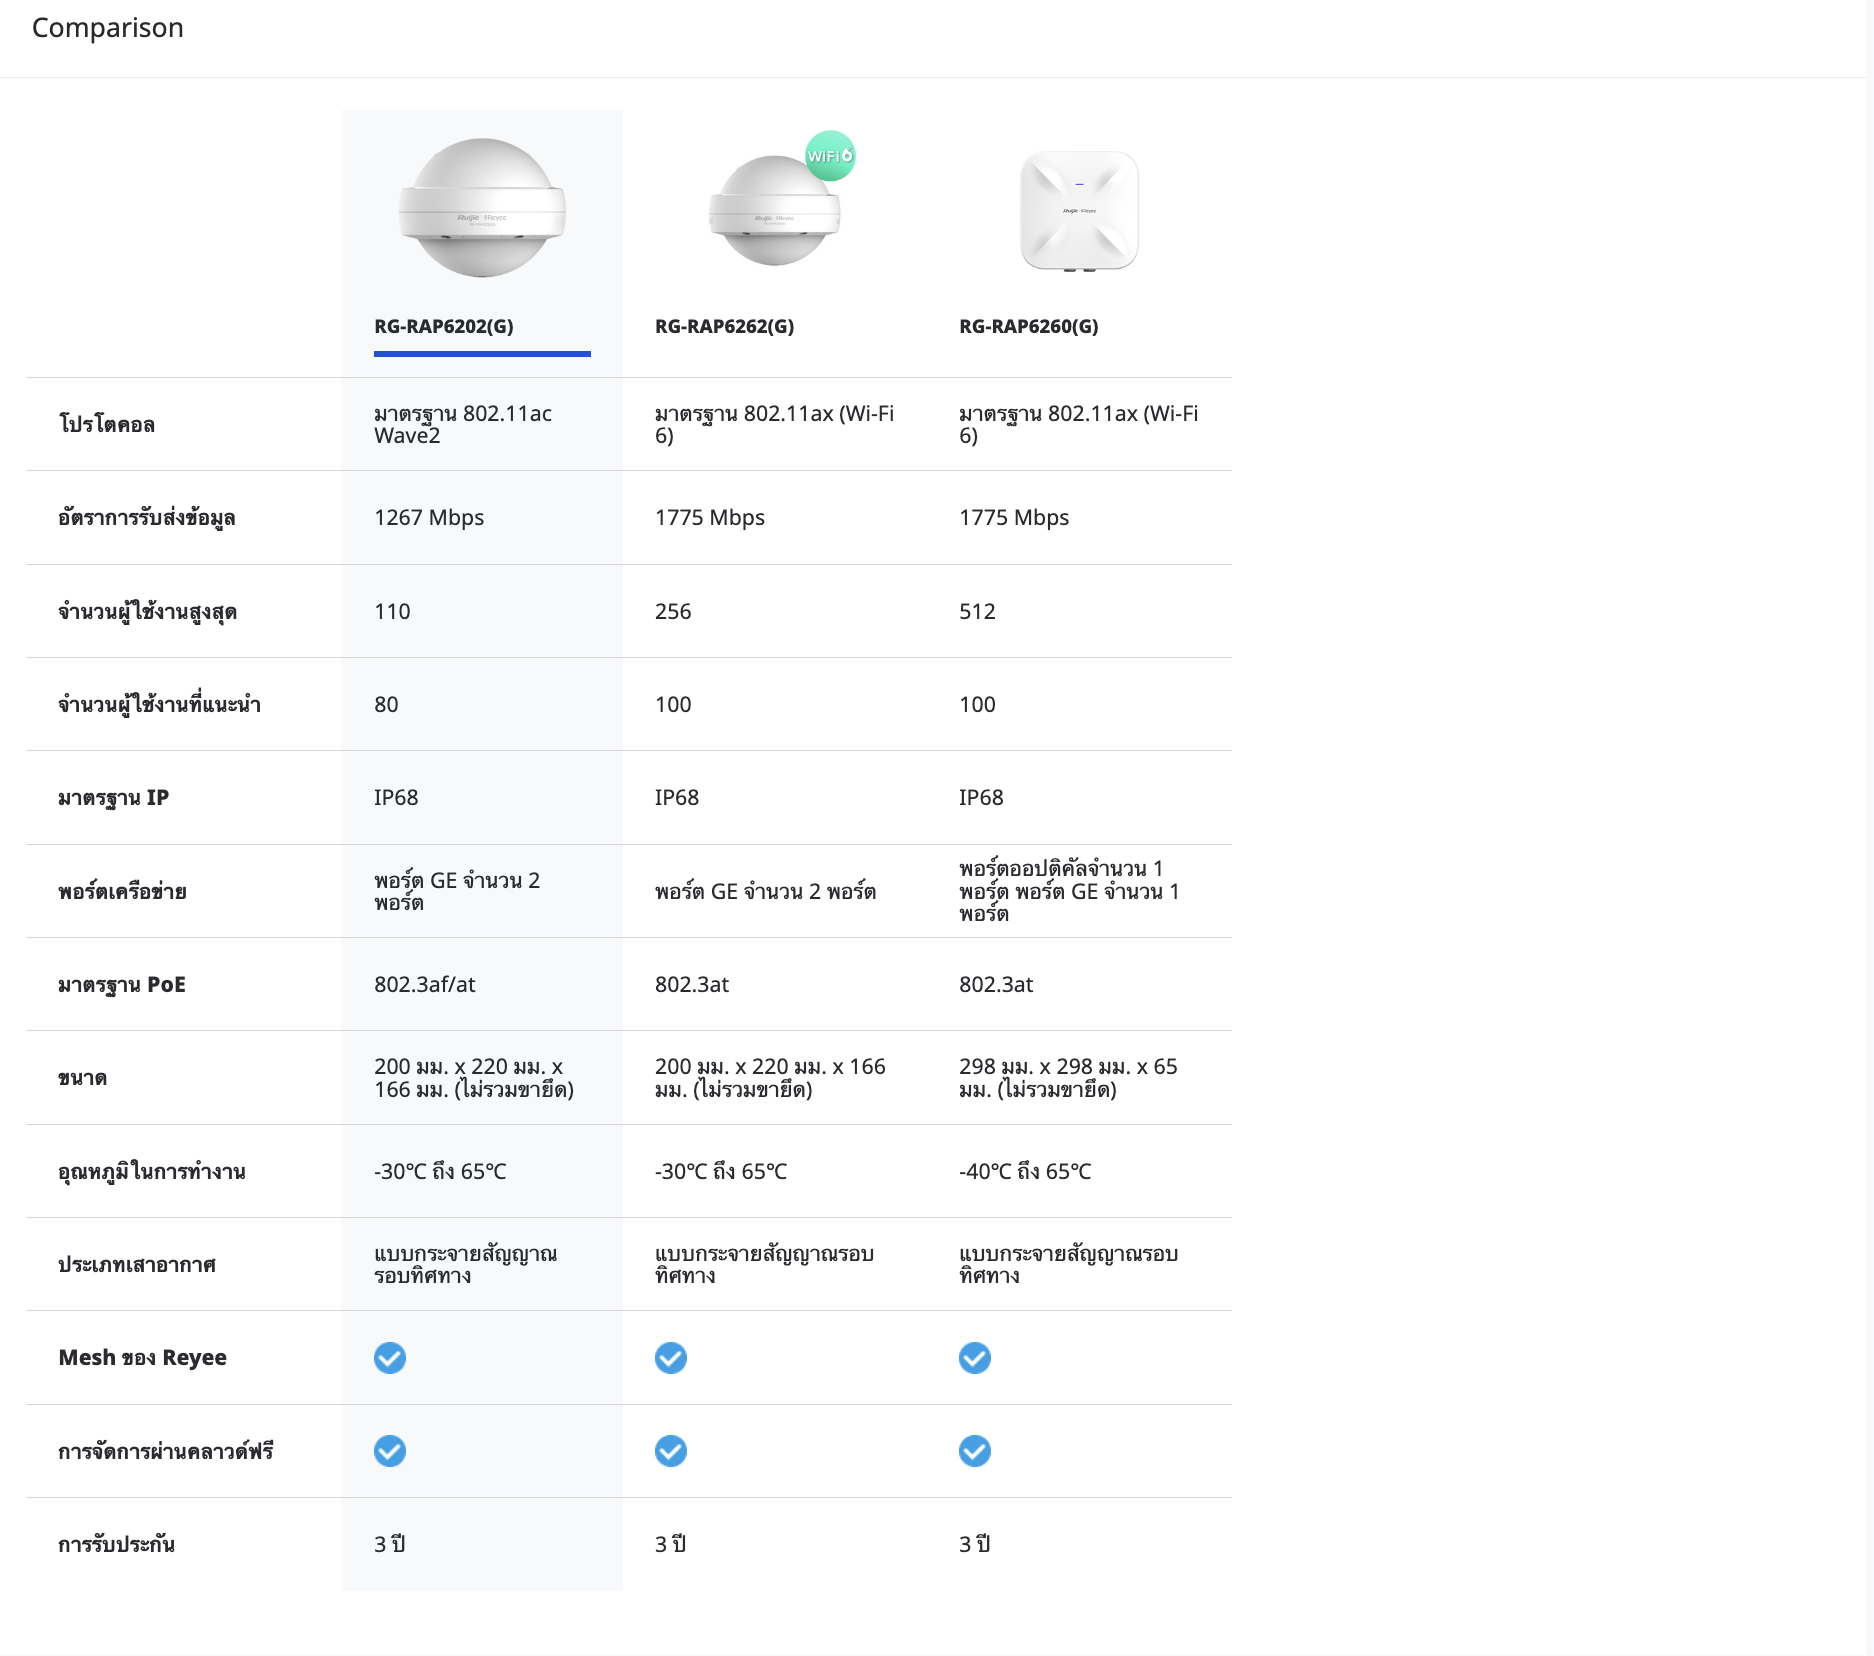The image size is (1874, 1656).
Task: Open the square RG-RAP6260(G) product image
Action: 1079,211
